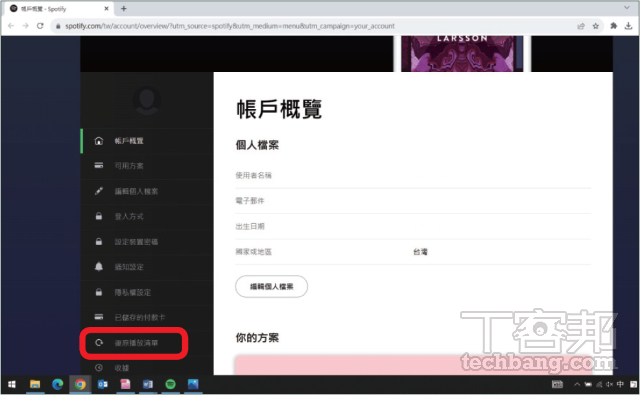Click the volume icon in the system tray
The height and width of the screenshot is (395, 640).
(x=610, y=384)
